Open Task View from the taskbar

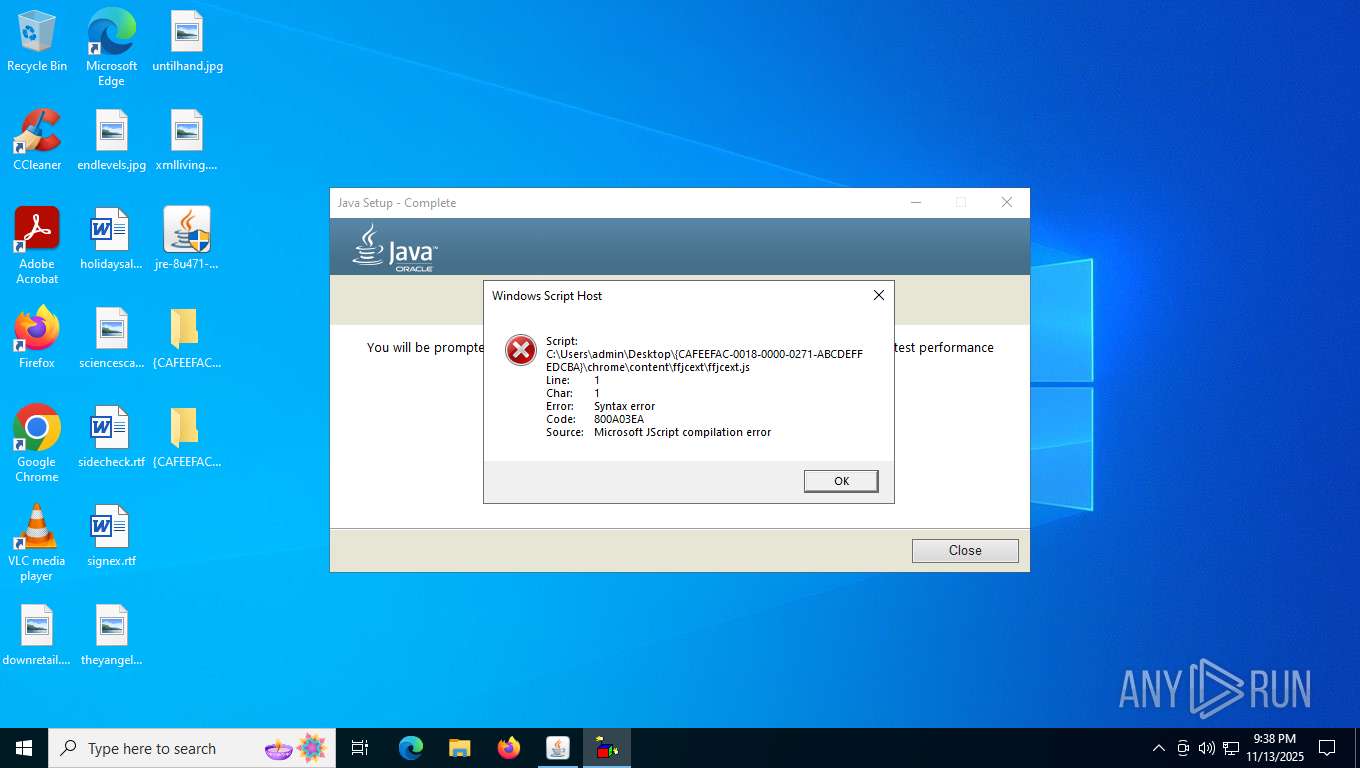pyautogui.click(x=360, y=748)
